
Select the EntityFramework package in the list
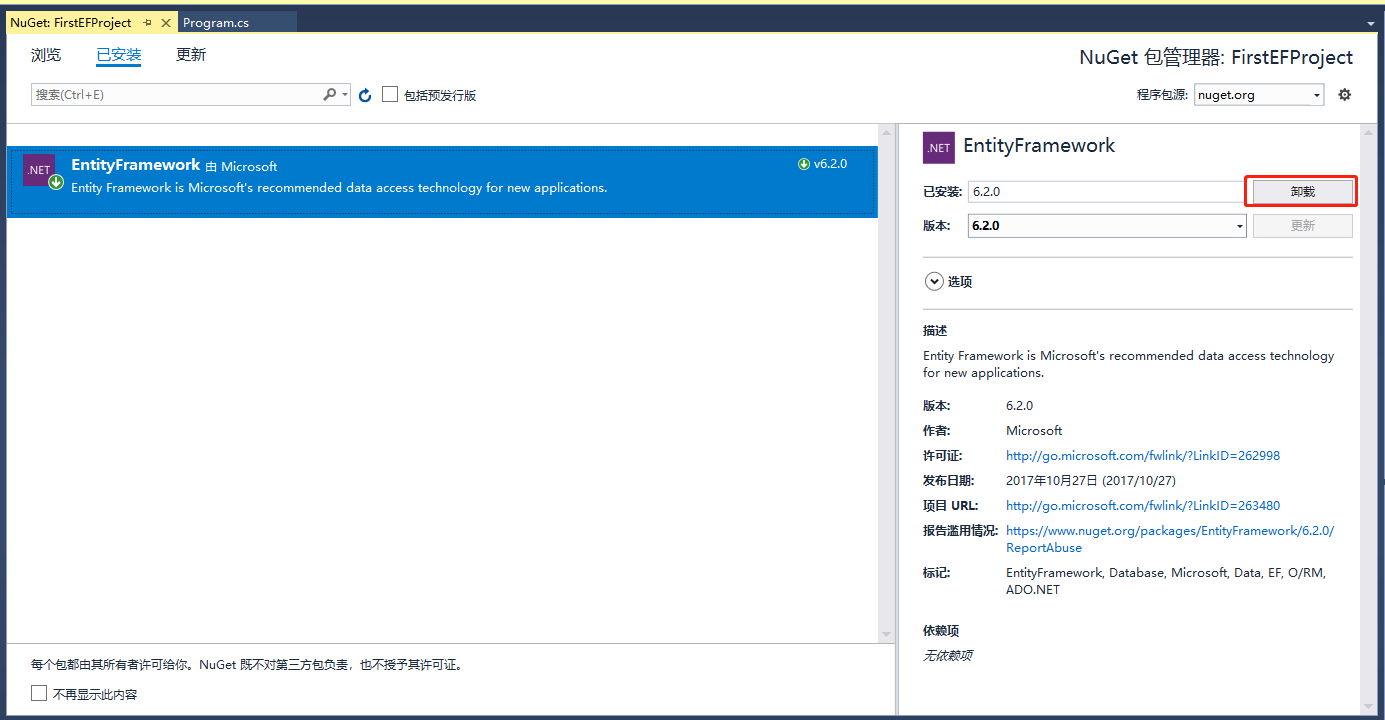442,181
